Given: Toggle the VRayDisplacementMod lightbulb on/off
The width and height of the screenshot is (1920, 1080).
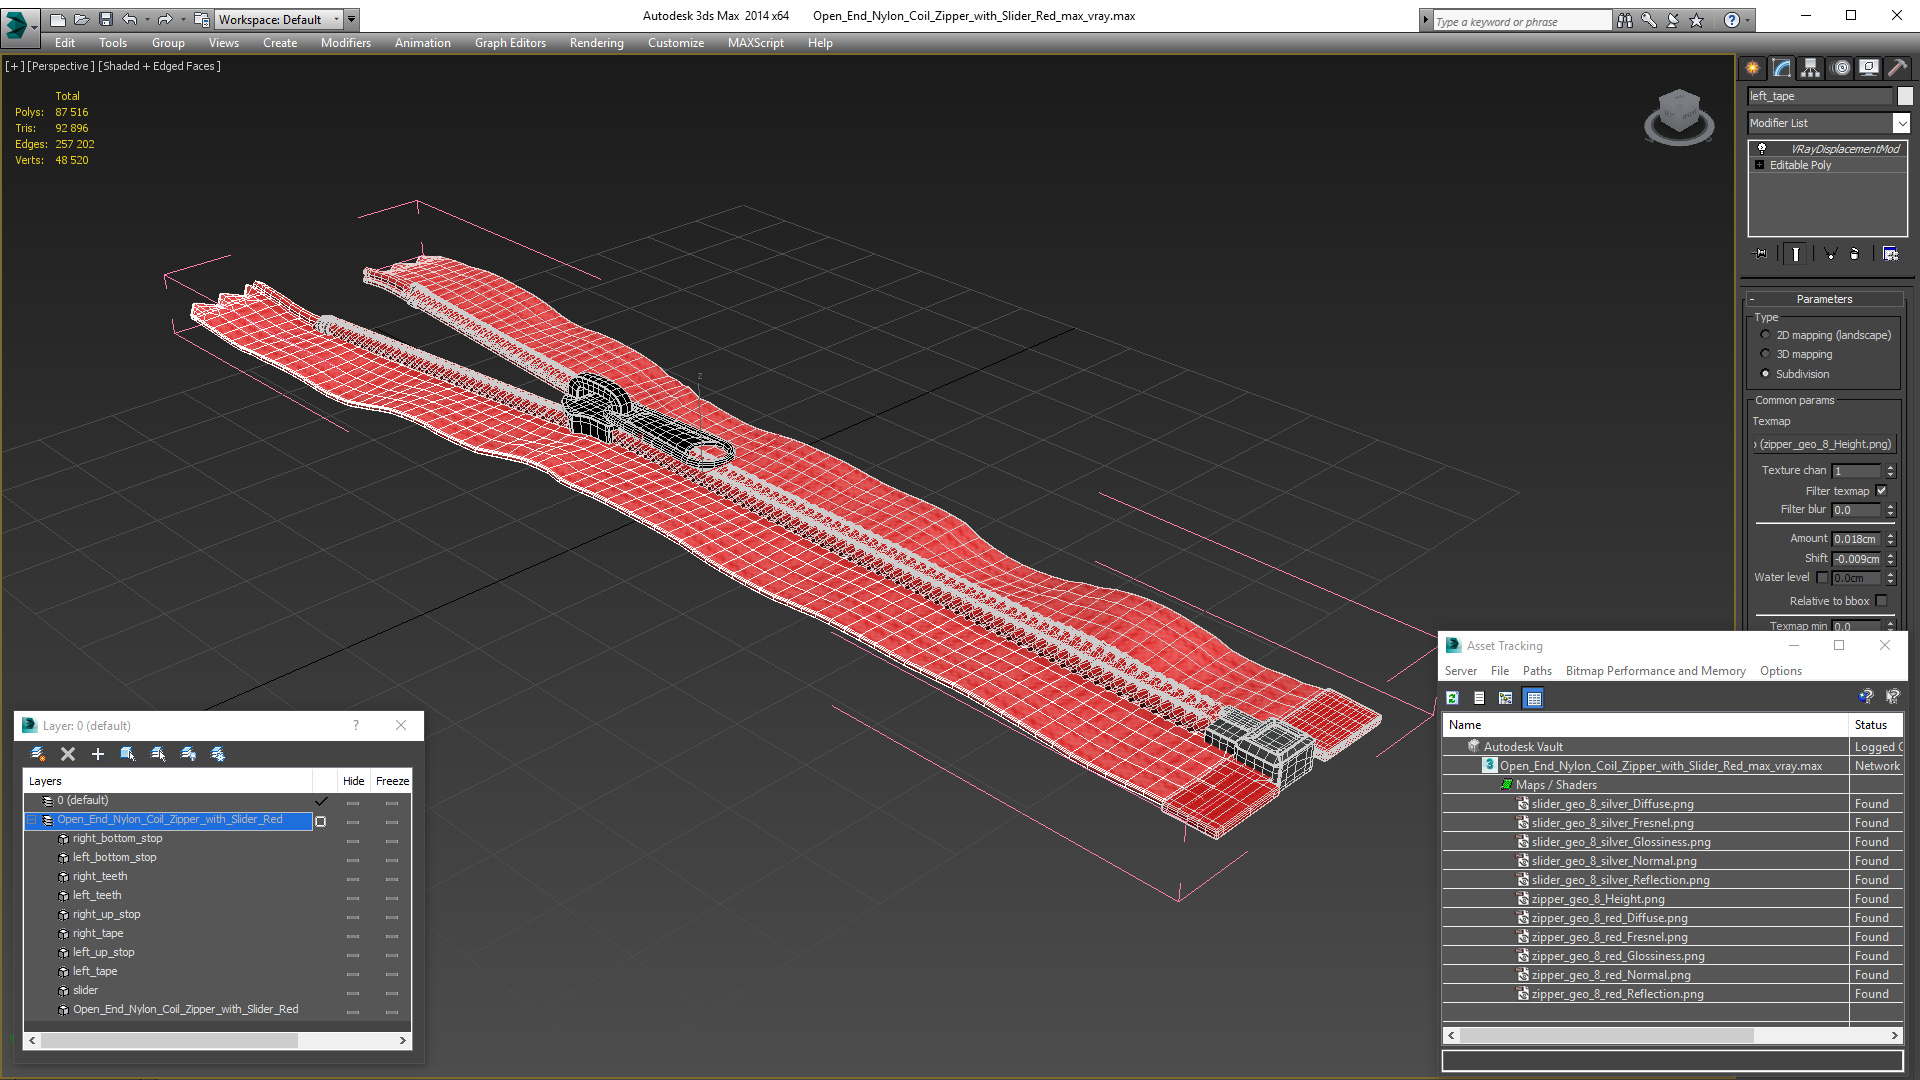Looking at the screenshot, I should (1762, 148).
